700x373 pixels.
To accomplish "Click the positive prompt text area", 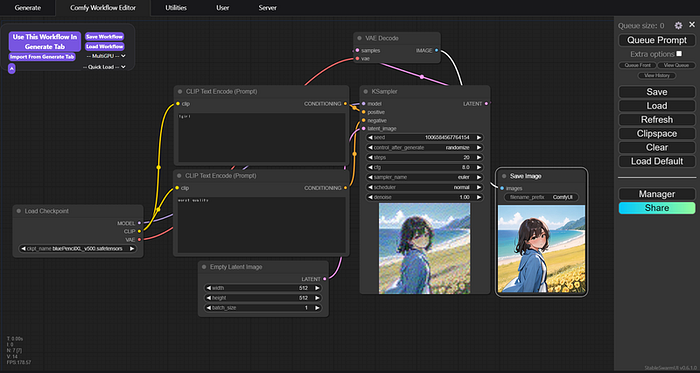I will [x=262, y=137].
